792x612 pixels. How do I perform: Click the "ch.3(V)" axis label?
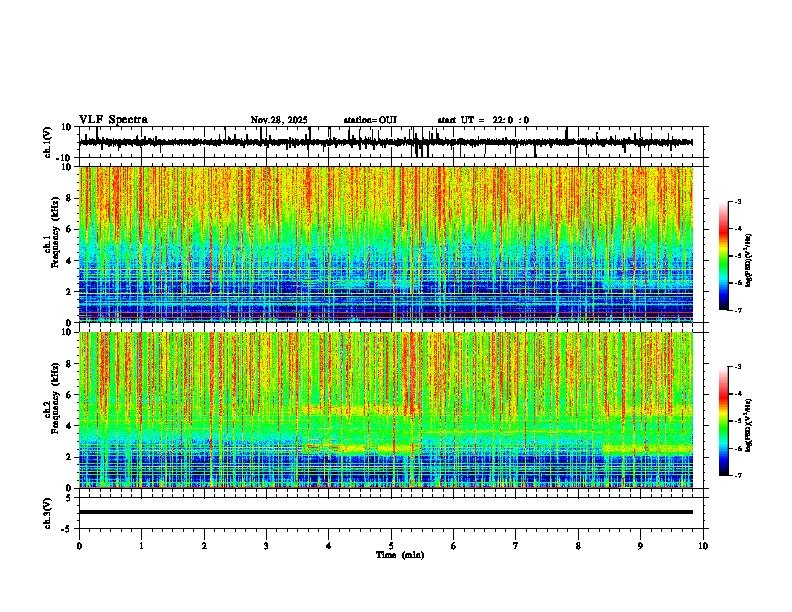(48, 513)
